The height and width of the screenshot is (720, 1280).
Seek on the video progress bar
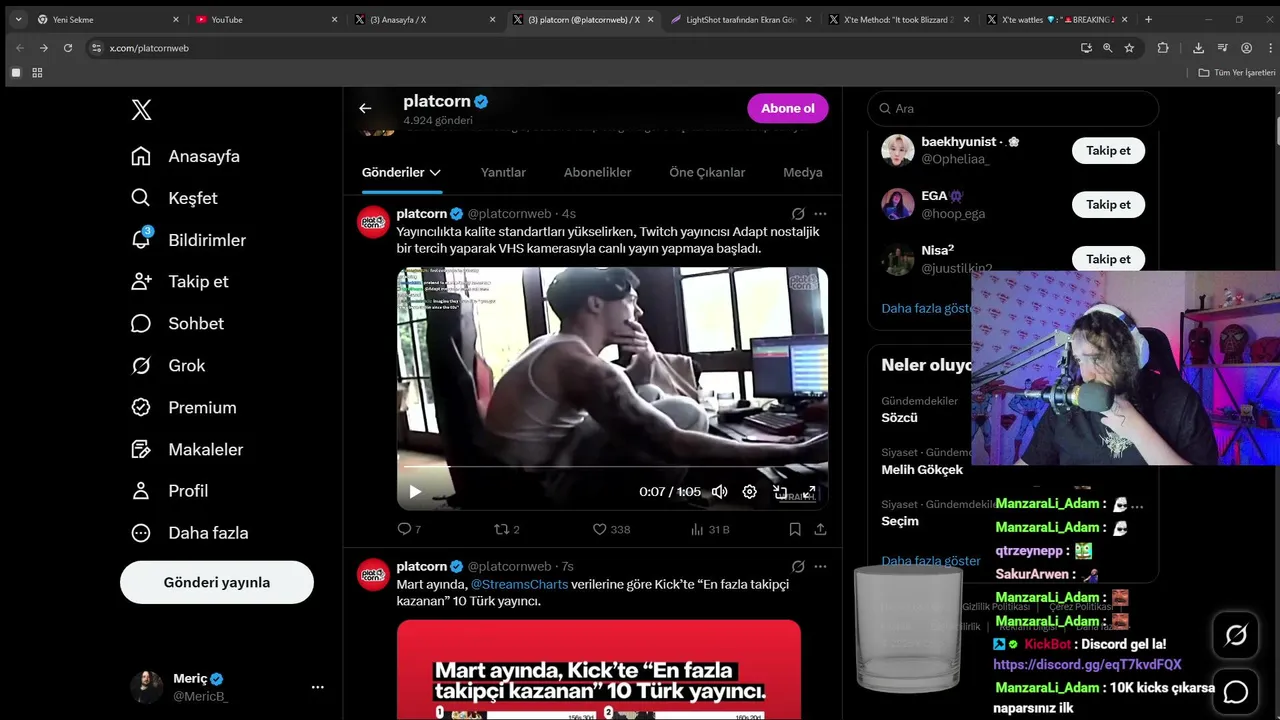(x=612, y=467)
